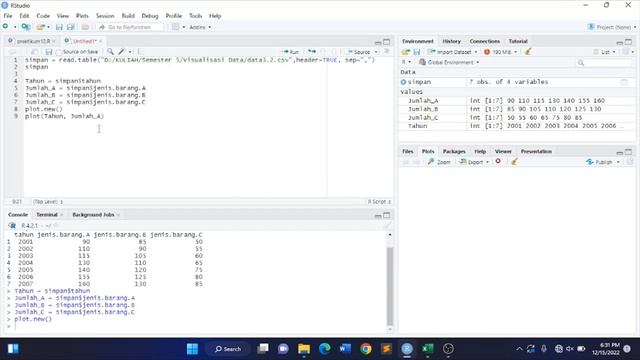Open the New File dropdown arrow

[15, 27]
